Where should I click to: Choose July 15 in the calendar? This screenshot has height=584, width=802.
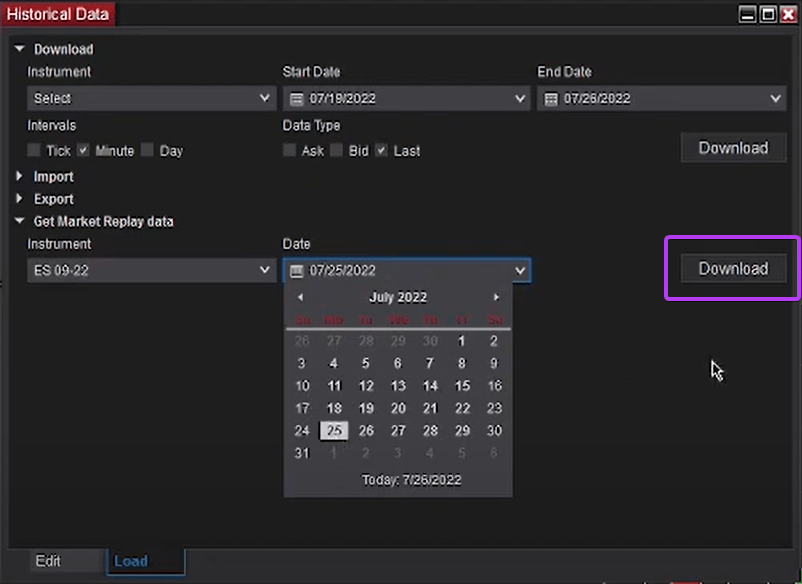tap(462, 386)
